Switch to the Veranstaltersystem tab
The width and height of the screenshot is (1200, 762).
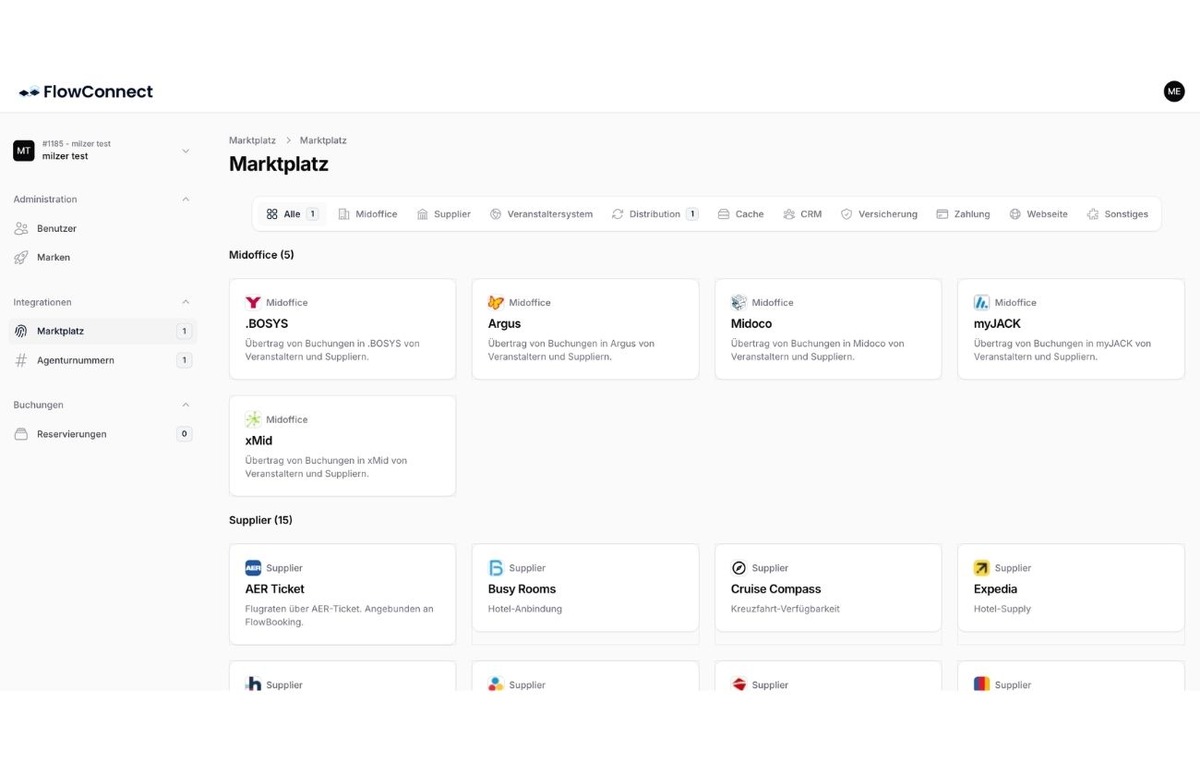(541, 214)
